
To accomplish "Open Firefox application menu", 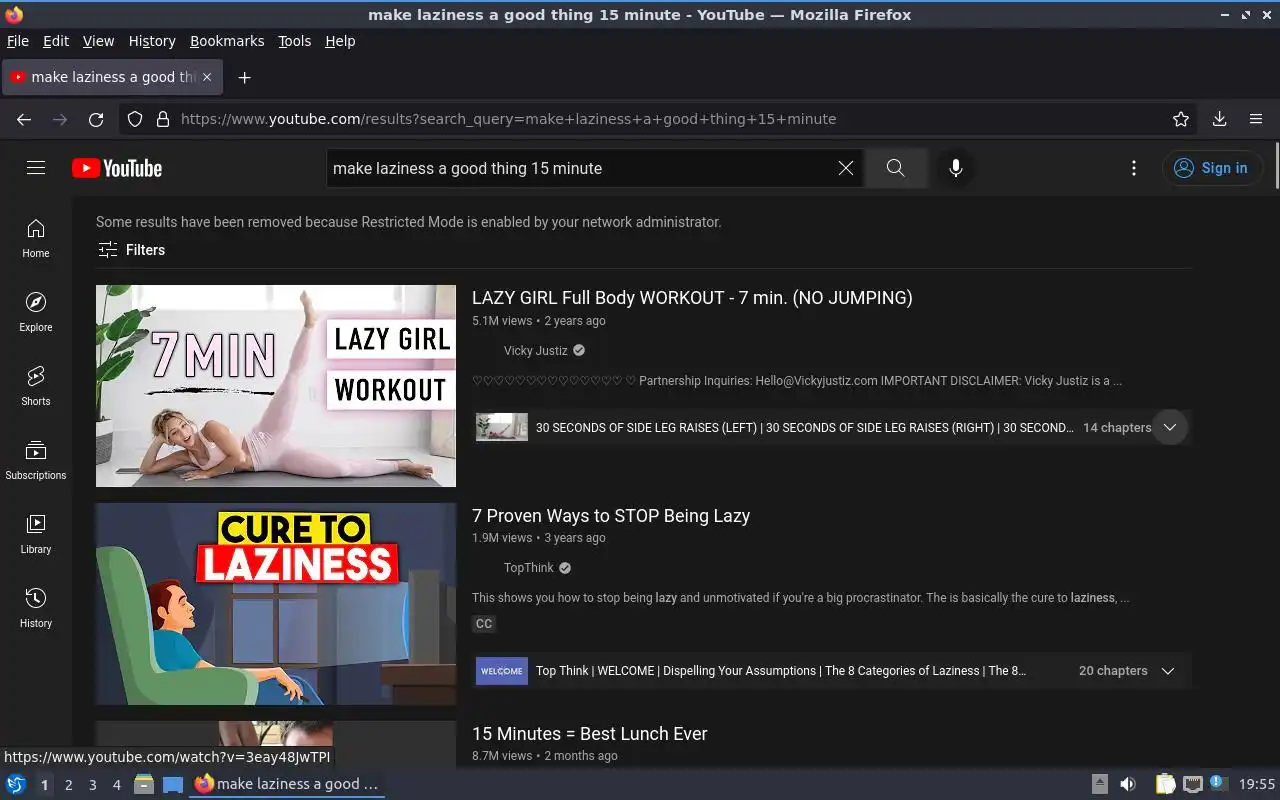I will [x=1256, y=119].
